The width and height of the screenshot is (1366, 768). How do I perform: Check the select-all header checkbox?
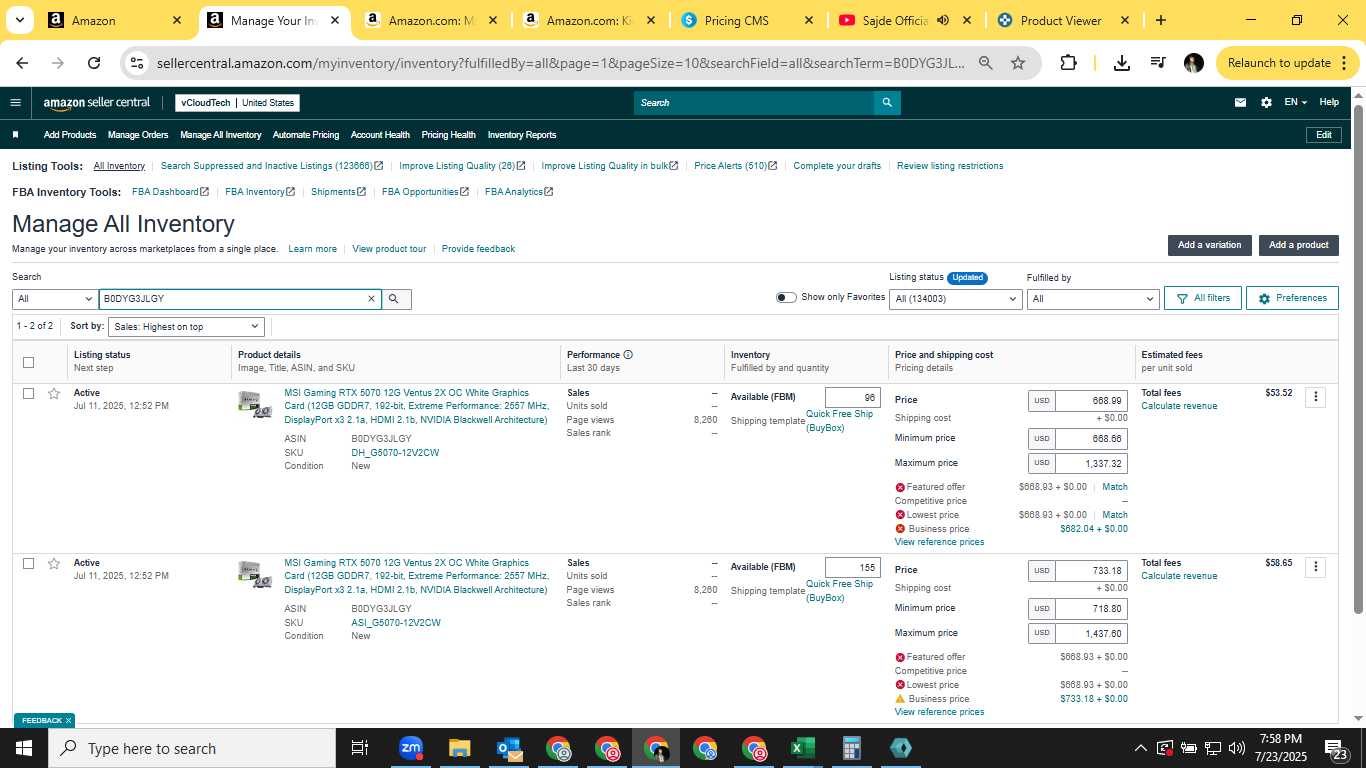coord(28,362)
